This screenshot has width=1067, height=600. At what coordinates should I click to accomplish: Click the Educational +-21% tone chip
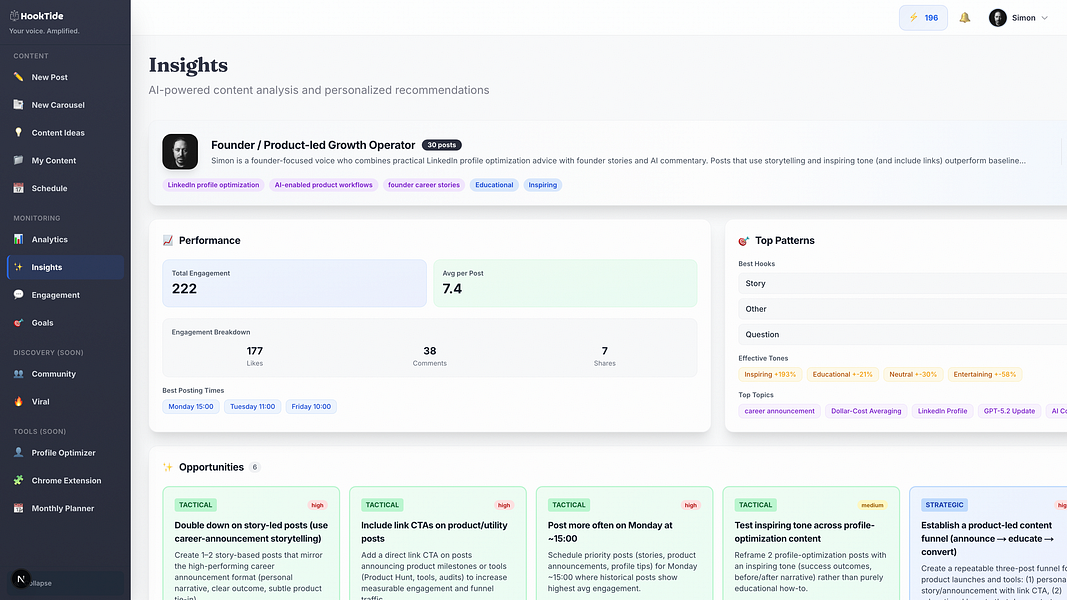click(x=842, y=375)
